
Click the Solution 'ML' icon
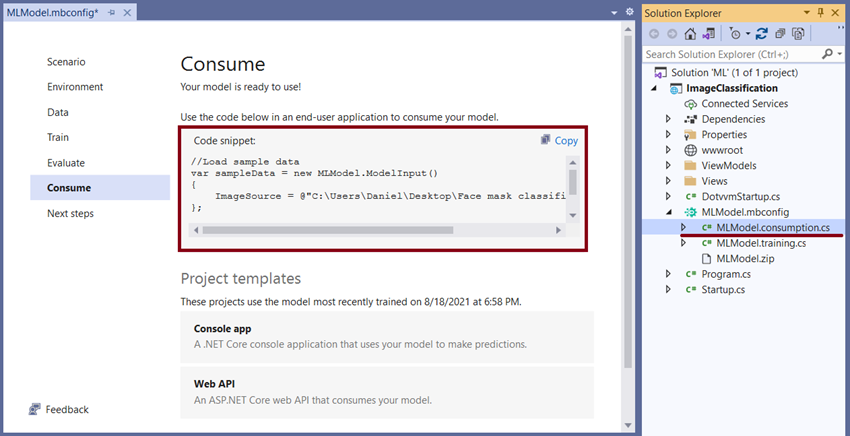pos(660,73)
